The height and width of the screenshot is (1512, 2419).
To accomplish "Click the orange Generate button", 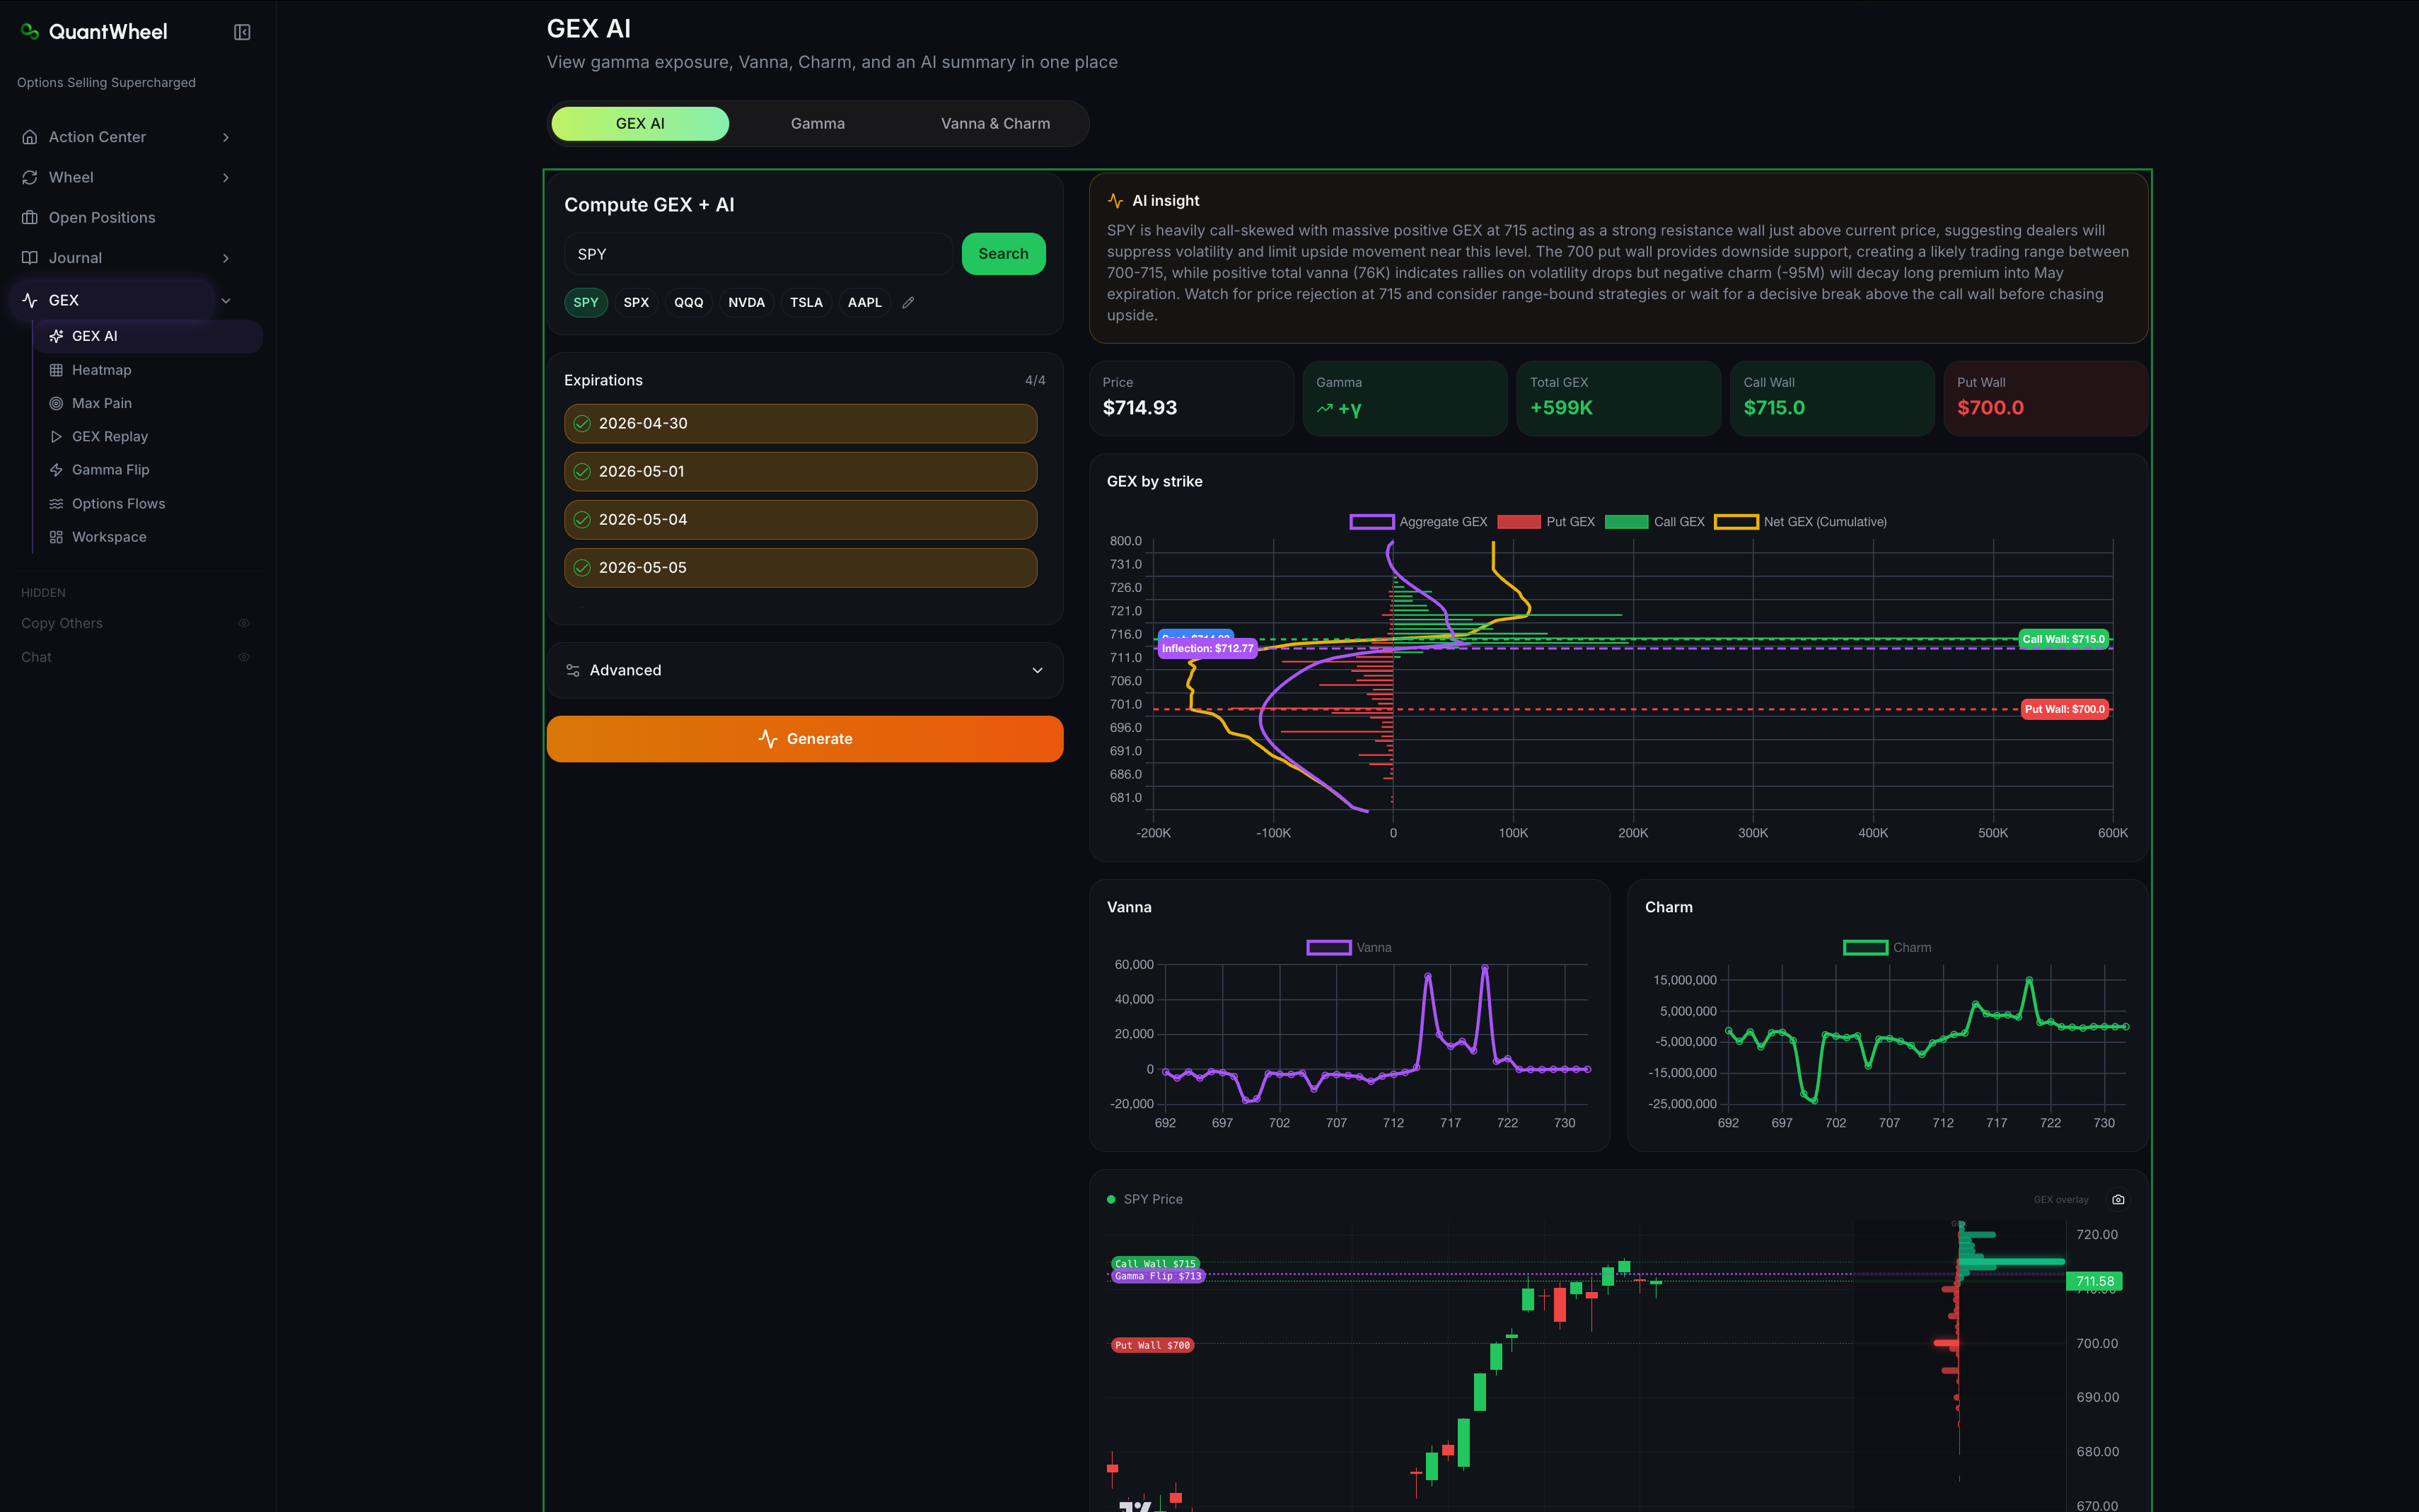I will pos(805,739).
